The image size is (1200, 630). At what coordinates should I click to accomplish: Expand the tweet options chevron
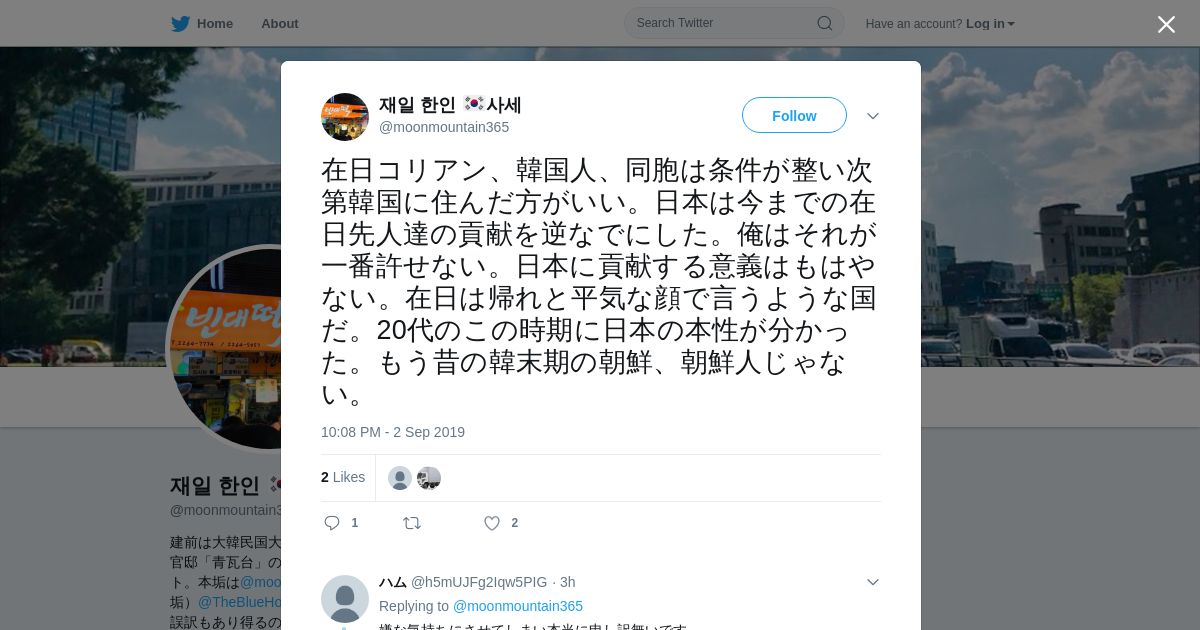pyautogui.click(x=873, y=116)
